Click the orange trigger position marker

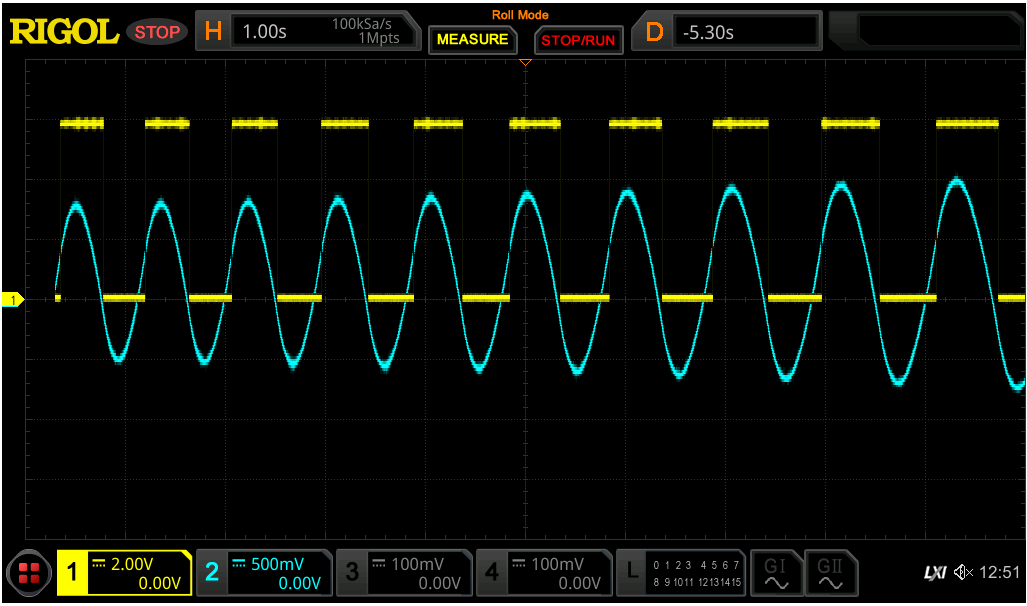click(x=525, y=62)
